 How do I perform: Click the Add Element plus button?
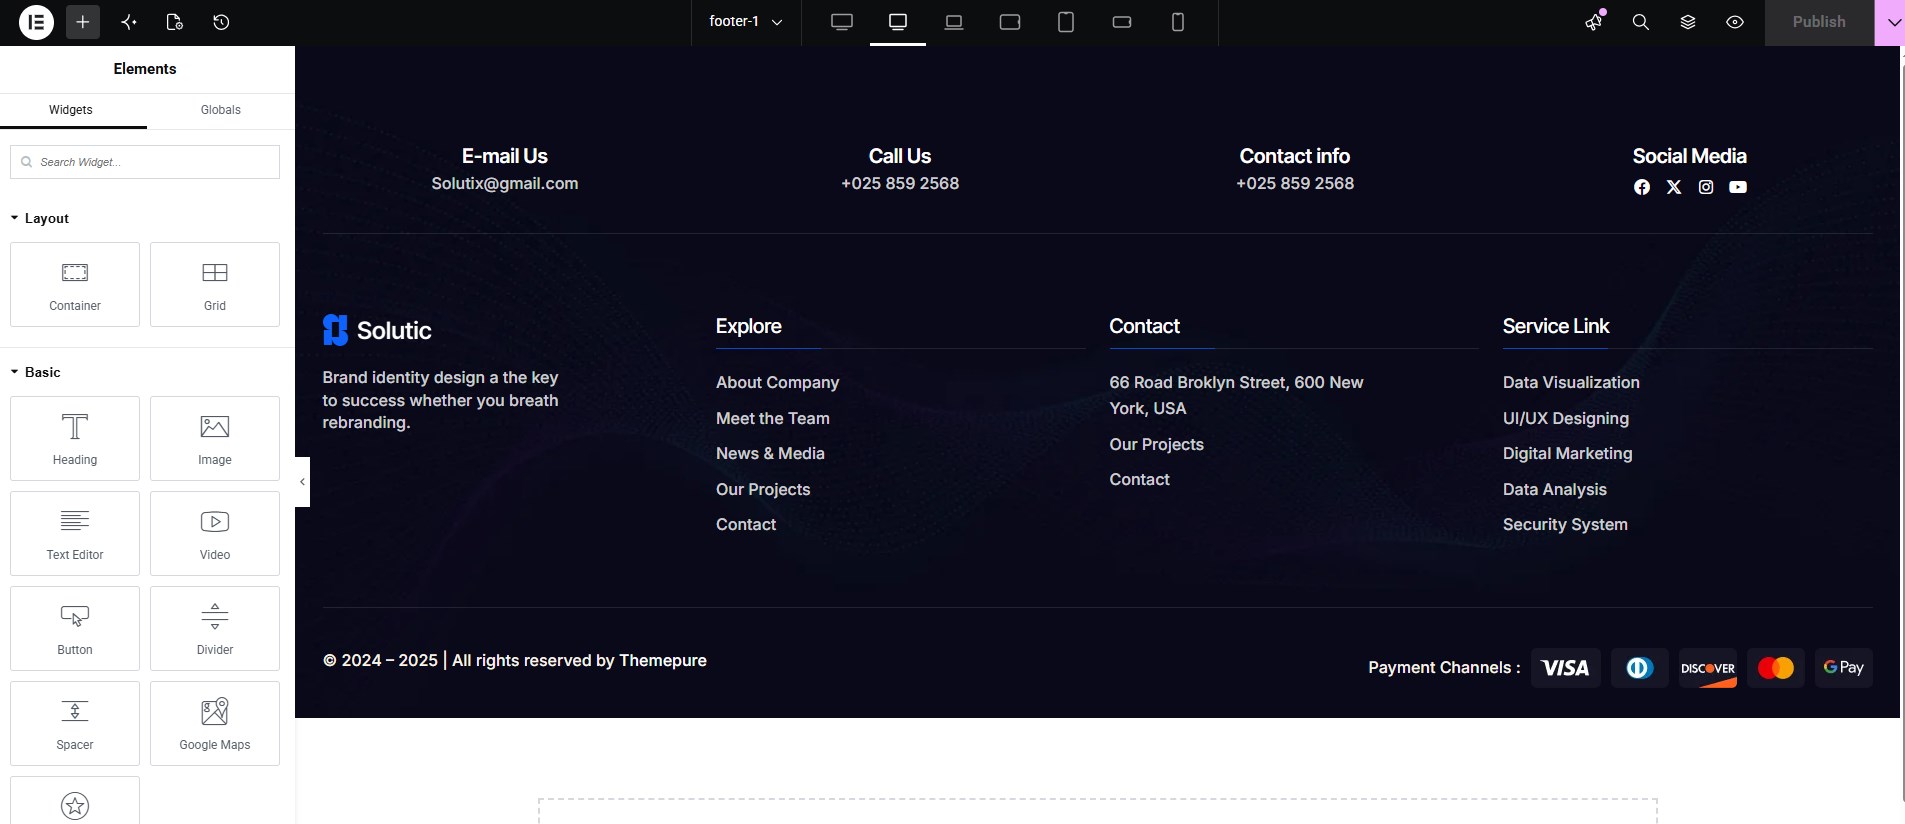pos(83,22)
